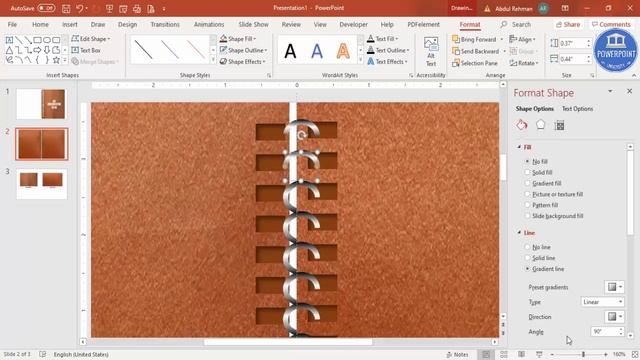This screenshot has height=360, width=640.
Task: Open Preset gradients dropdown
Action: tap(614, 287)
